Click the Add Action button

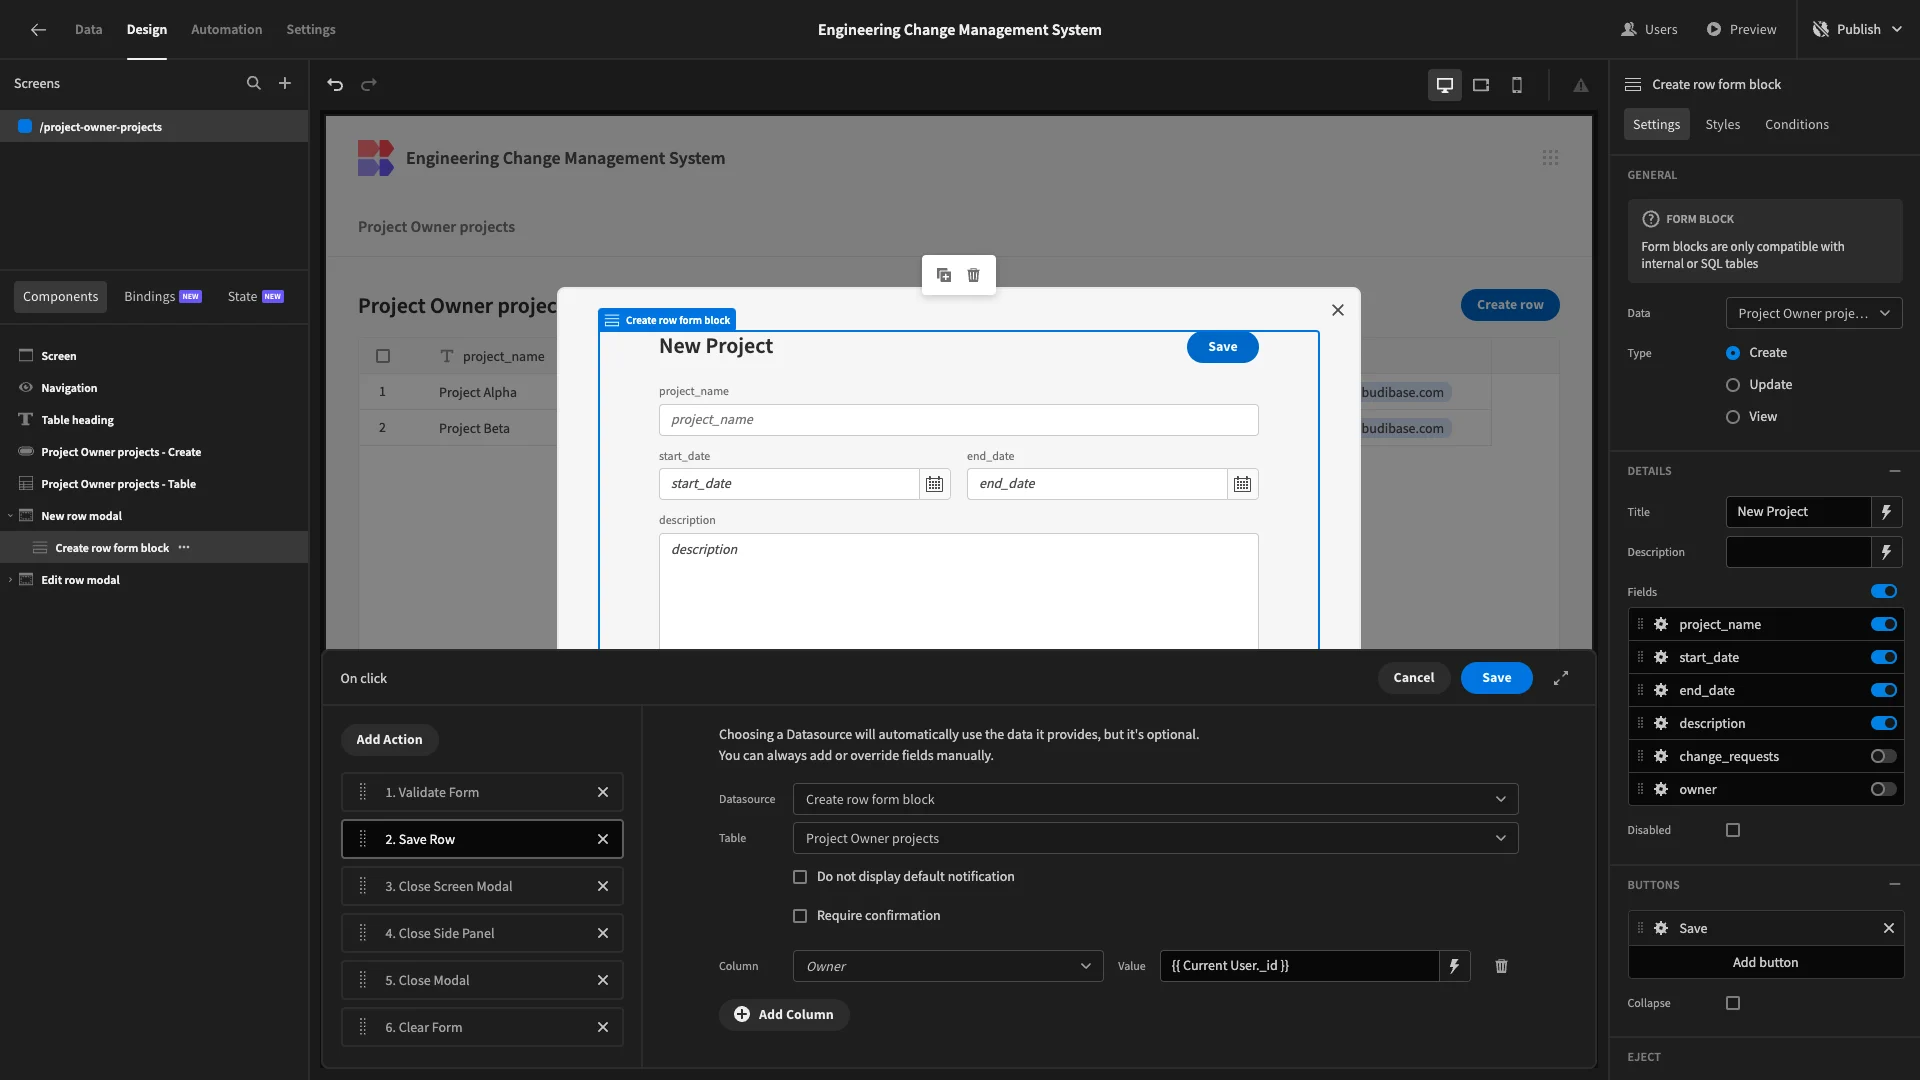point(389,740)
